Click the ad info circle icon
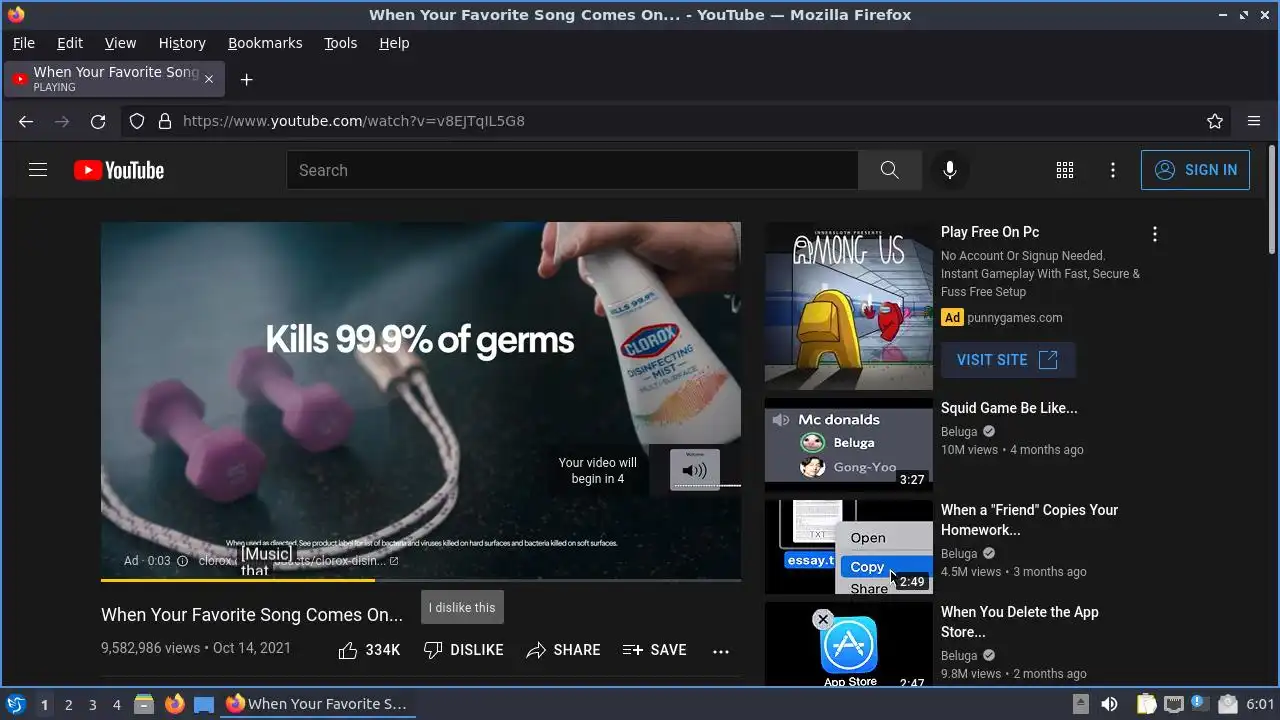Viewport: 1280px width, 720px height. coord(182,561)
